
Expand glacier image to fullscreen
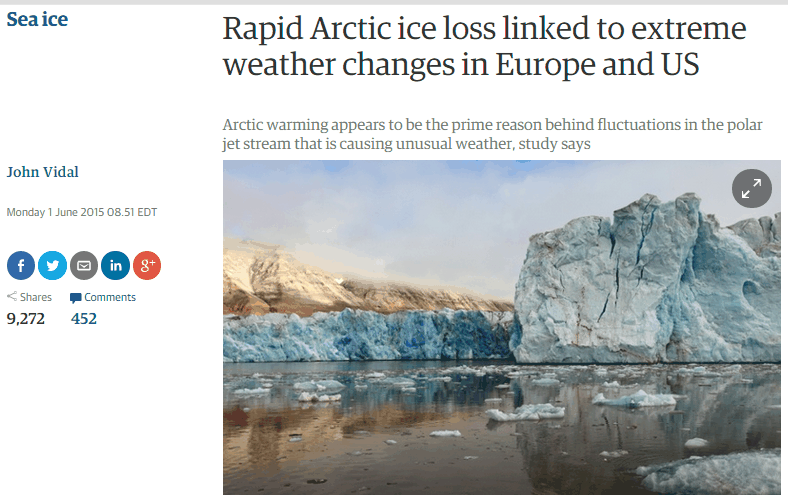point(751,188)
